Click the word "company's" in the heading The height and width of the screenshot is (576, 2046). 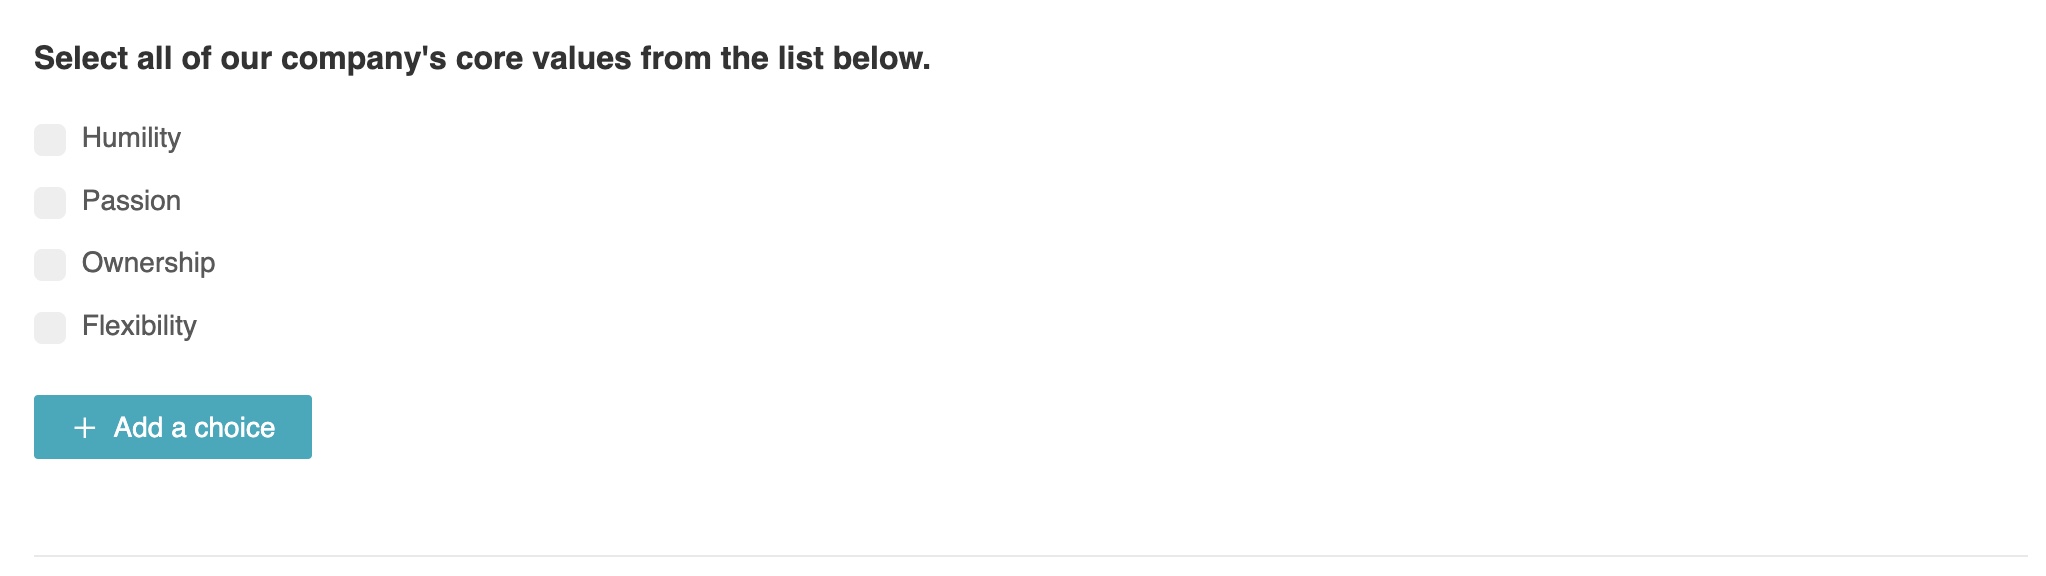pos(363,59)
